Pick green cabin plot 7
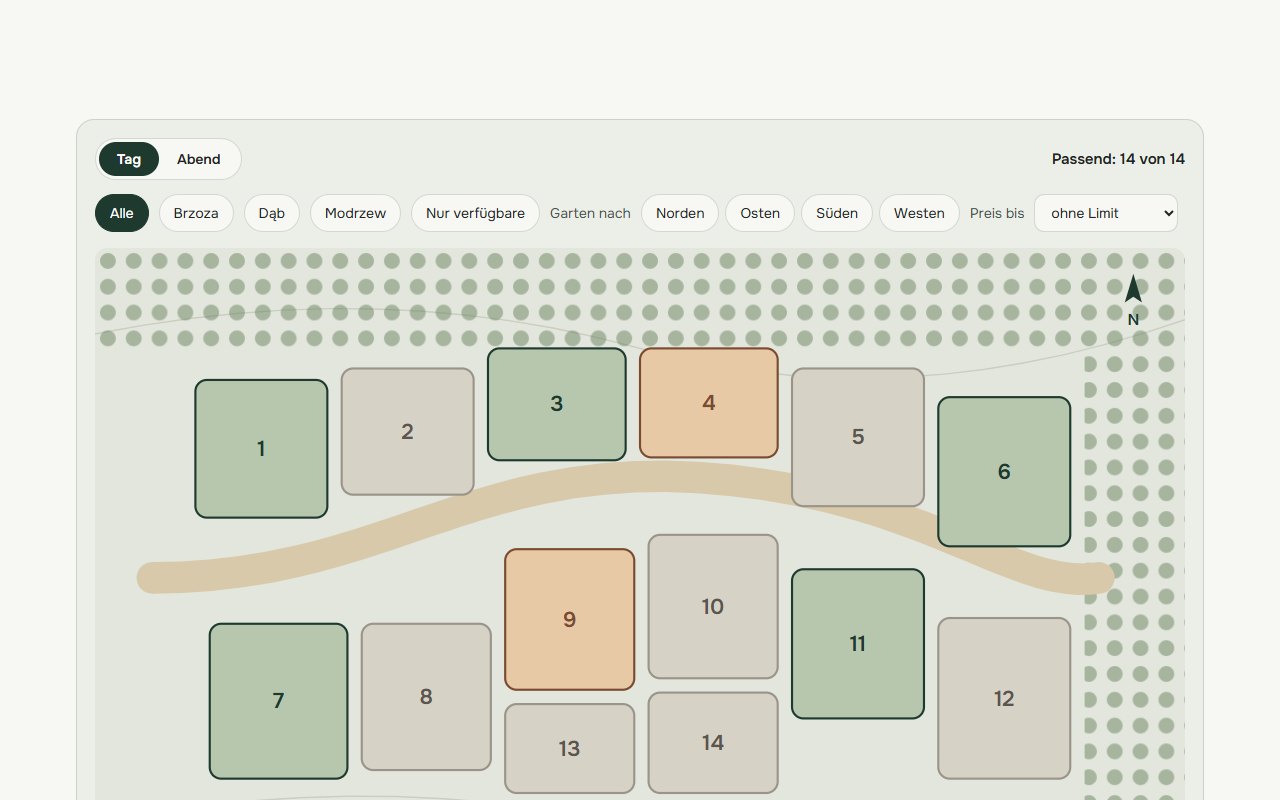1280x800 pixels. tap(279, 701)
